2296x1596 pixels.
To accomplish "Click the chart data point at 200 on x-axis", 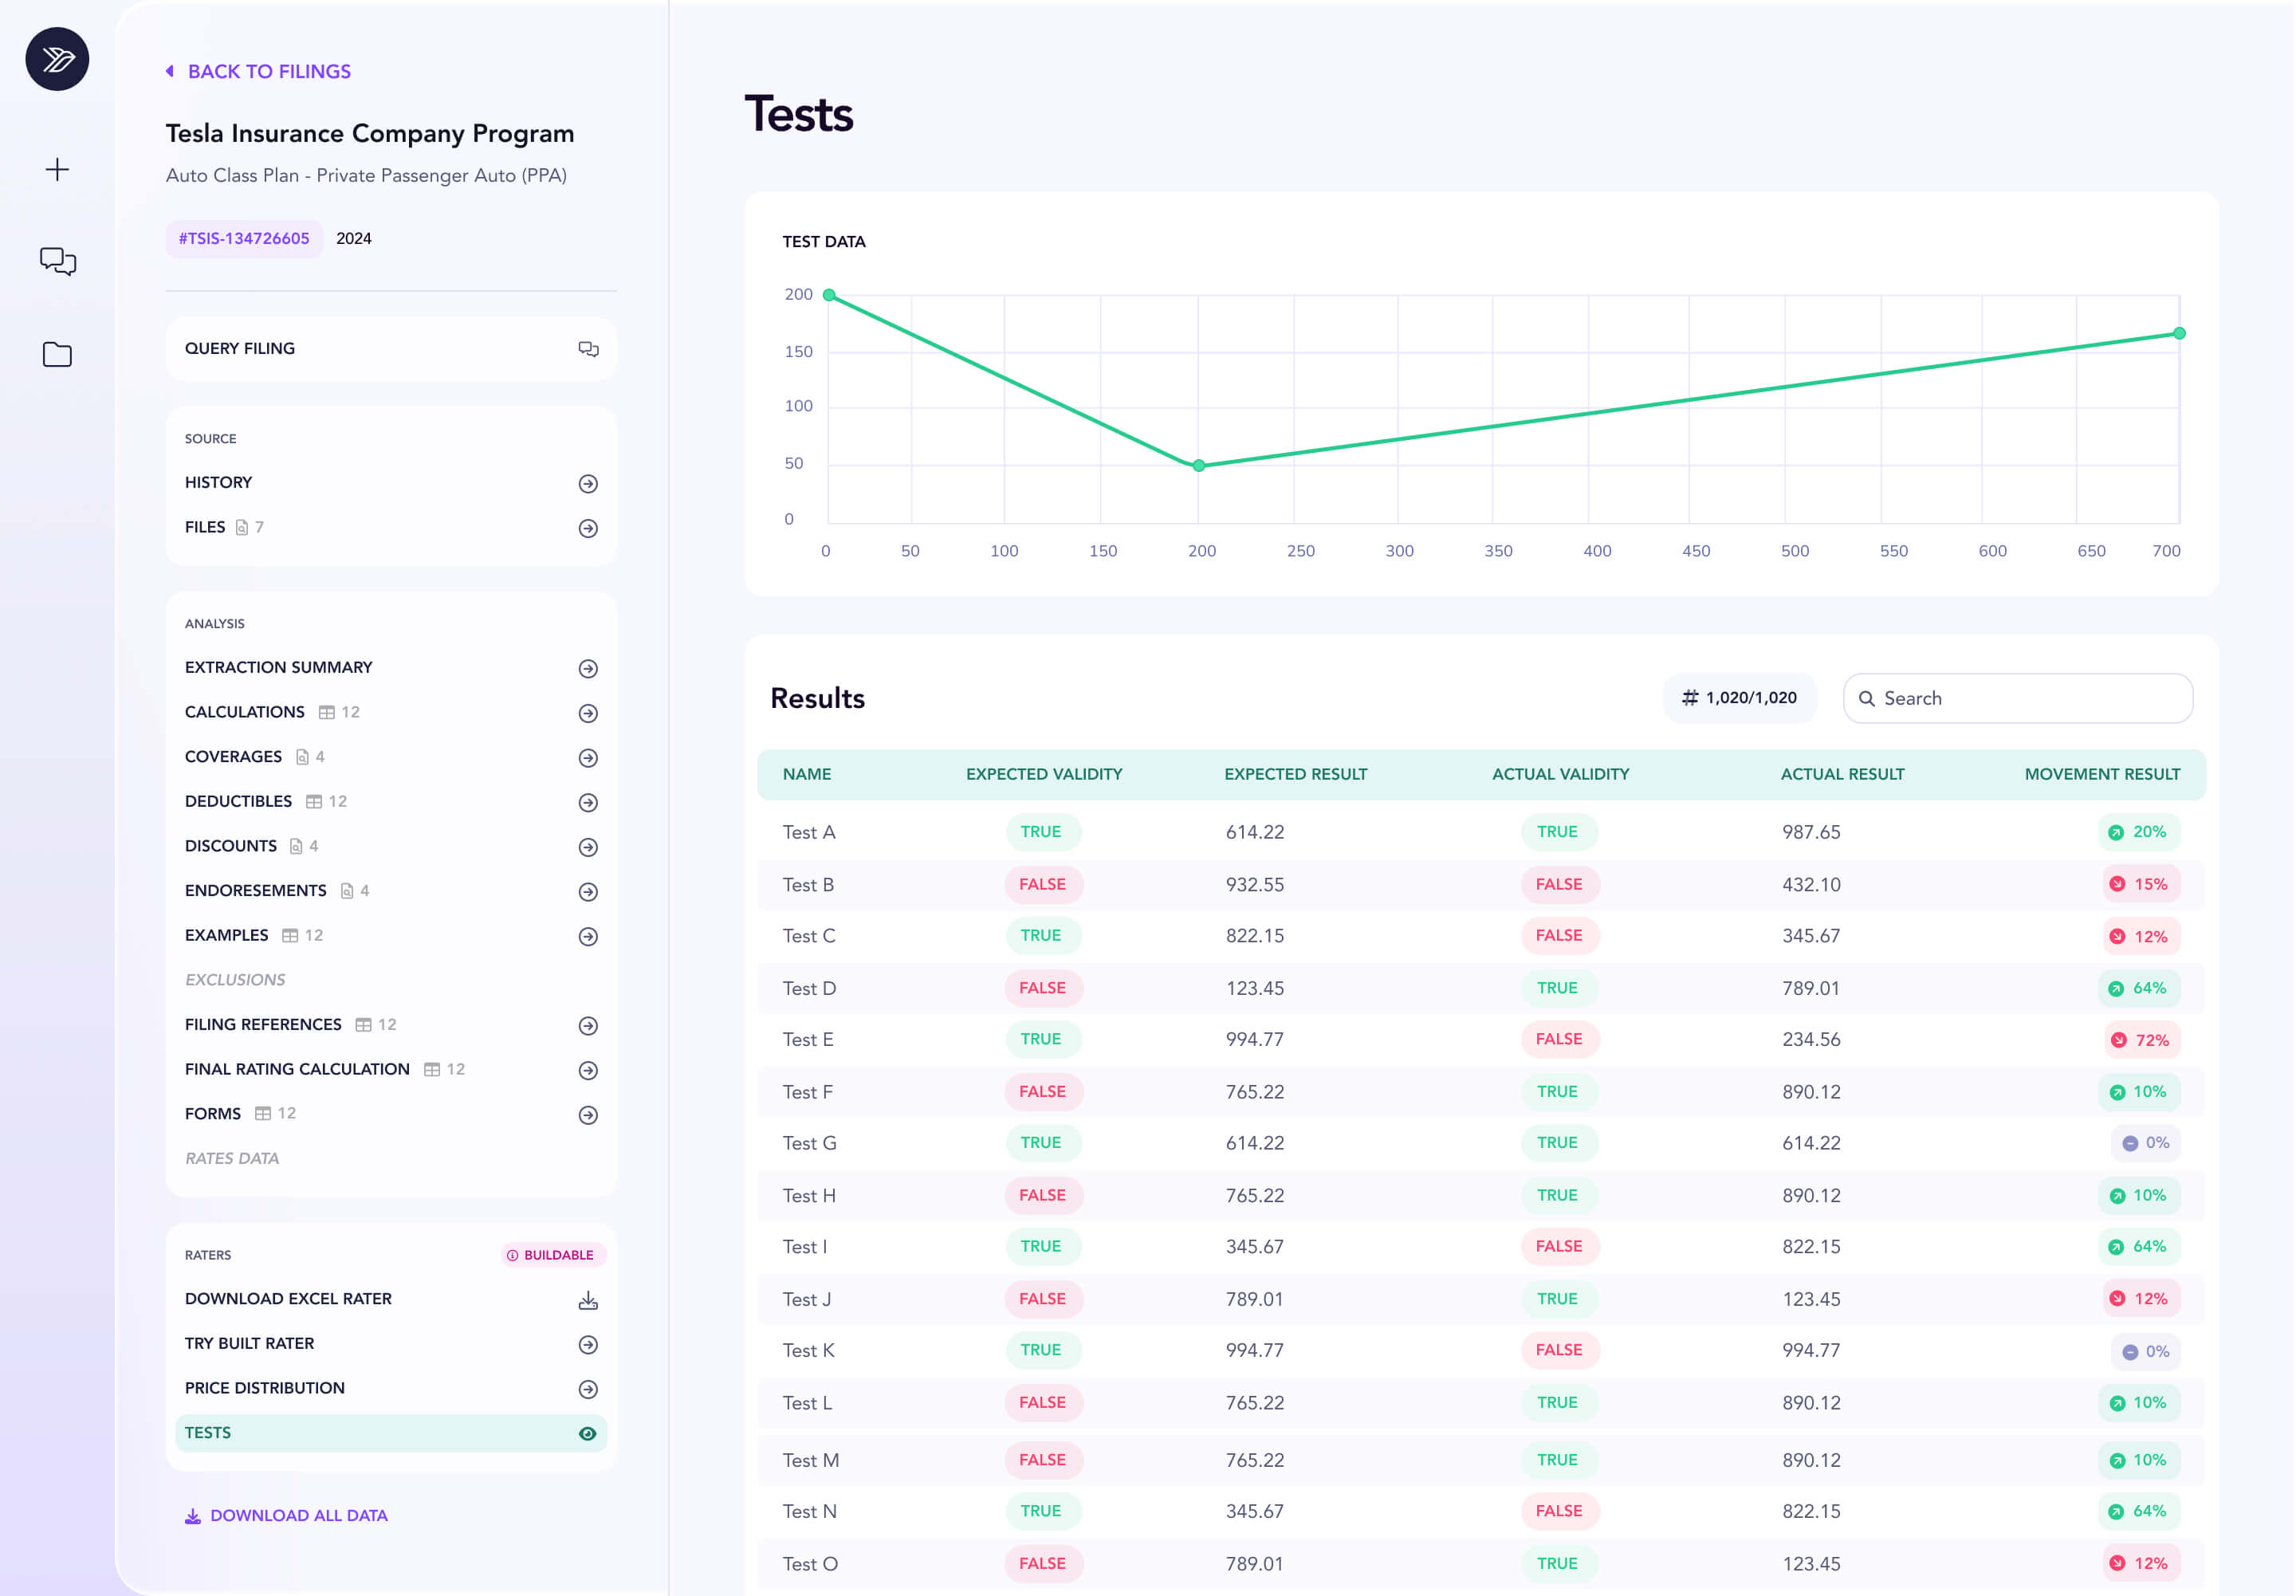I will 1198,466.
